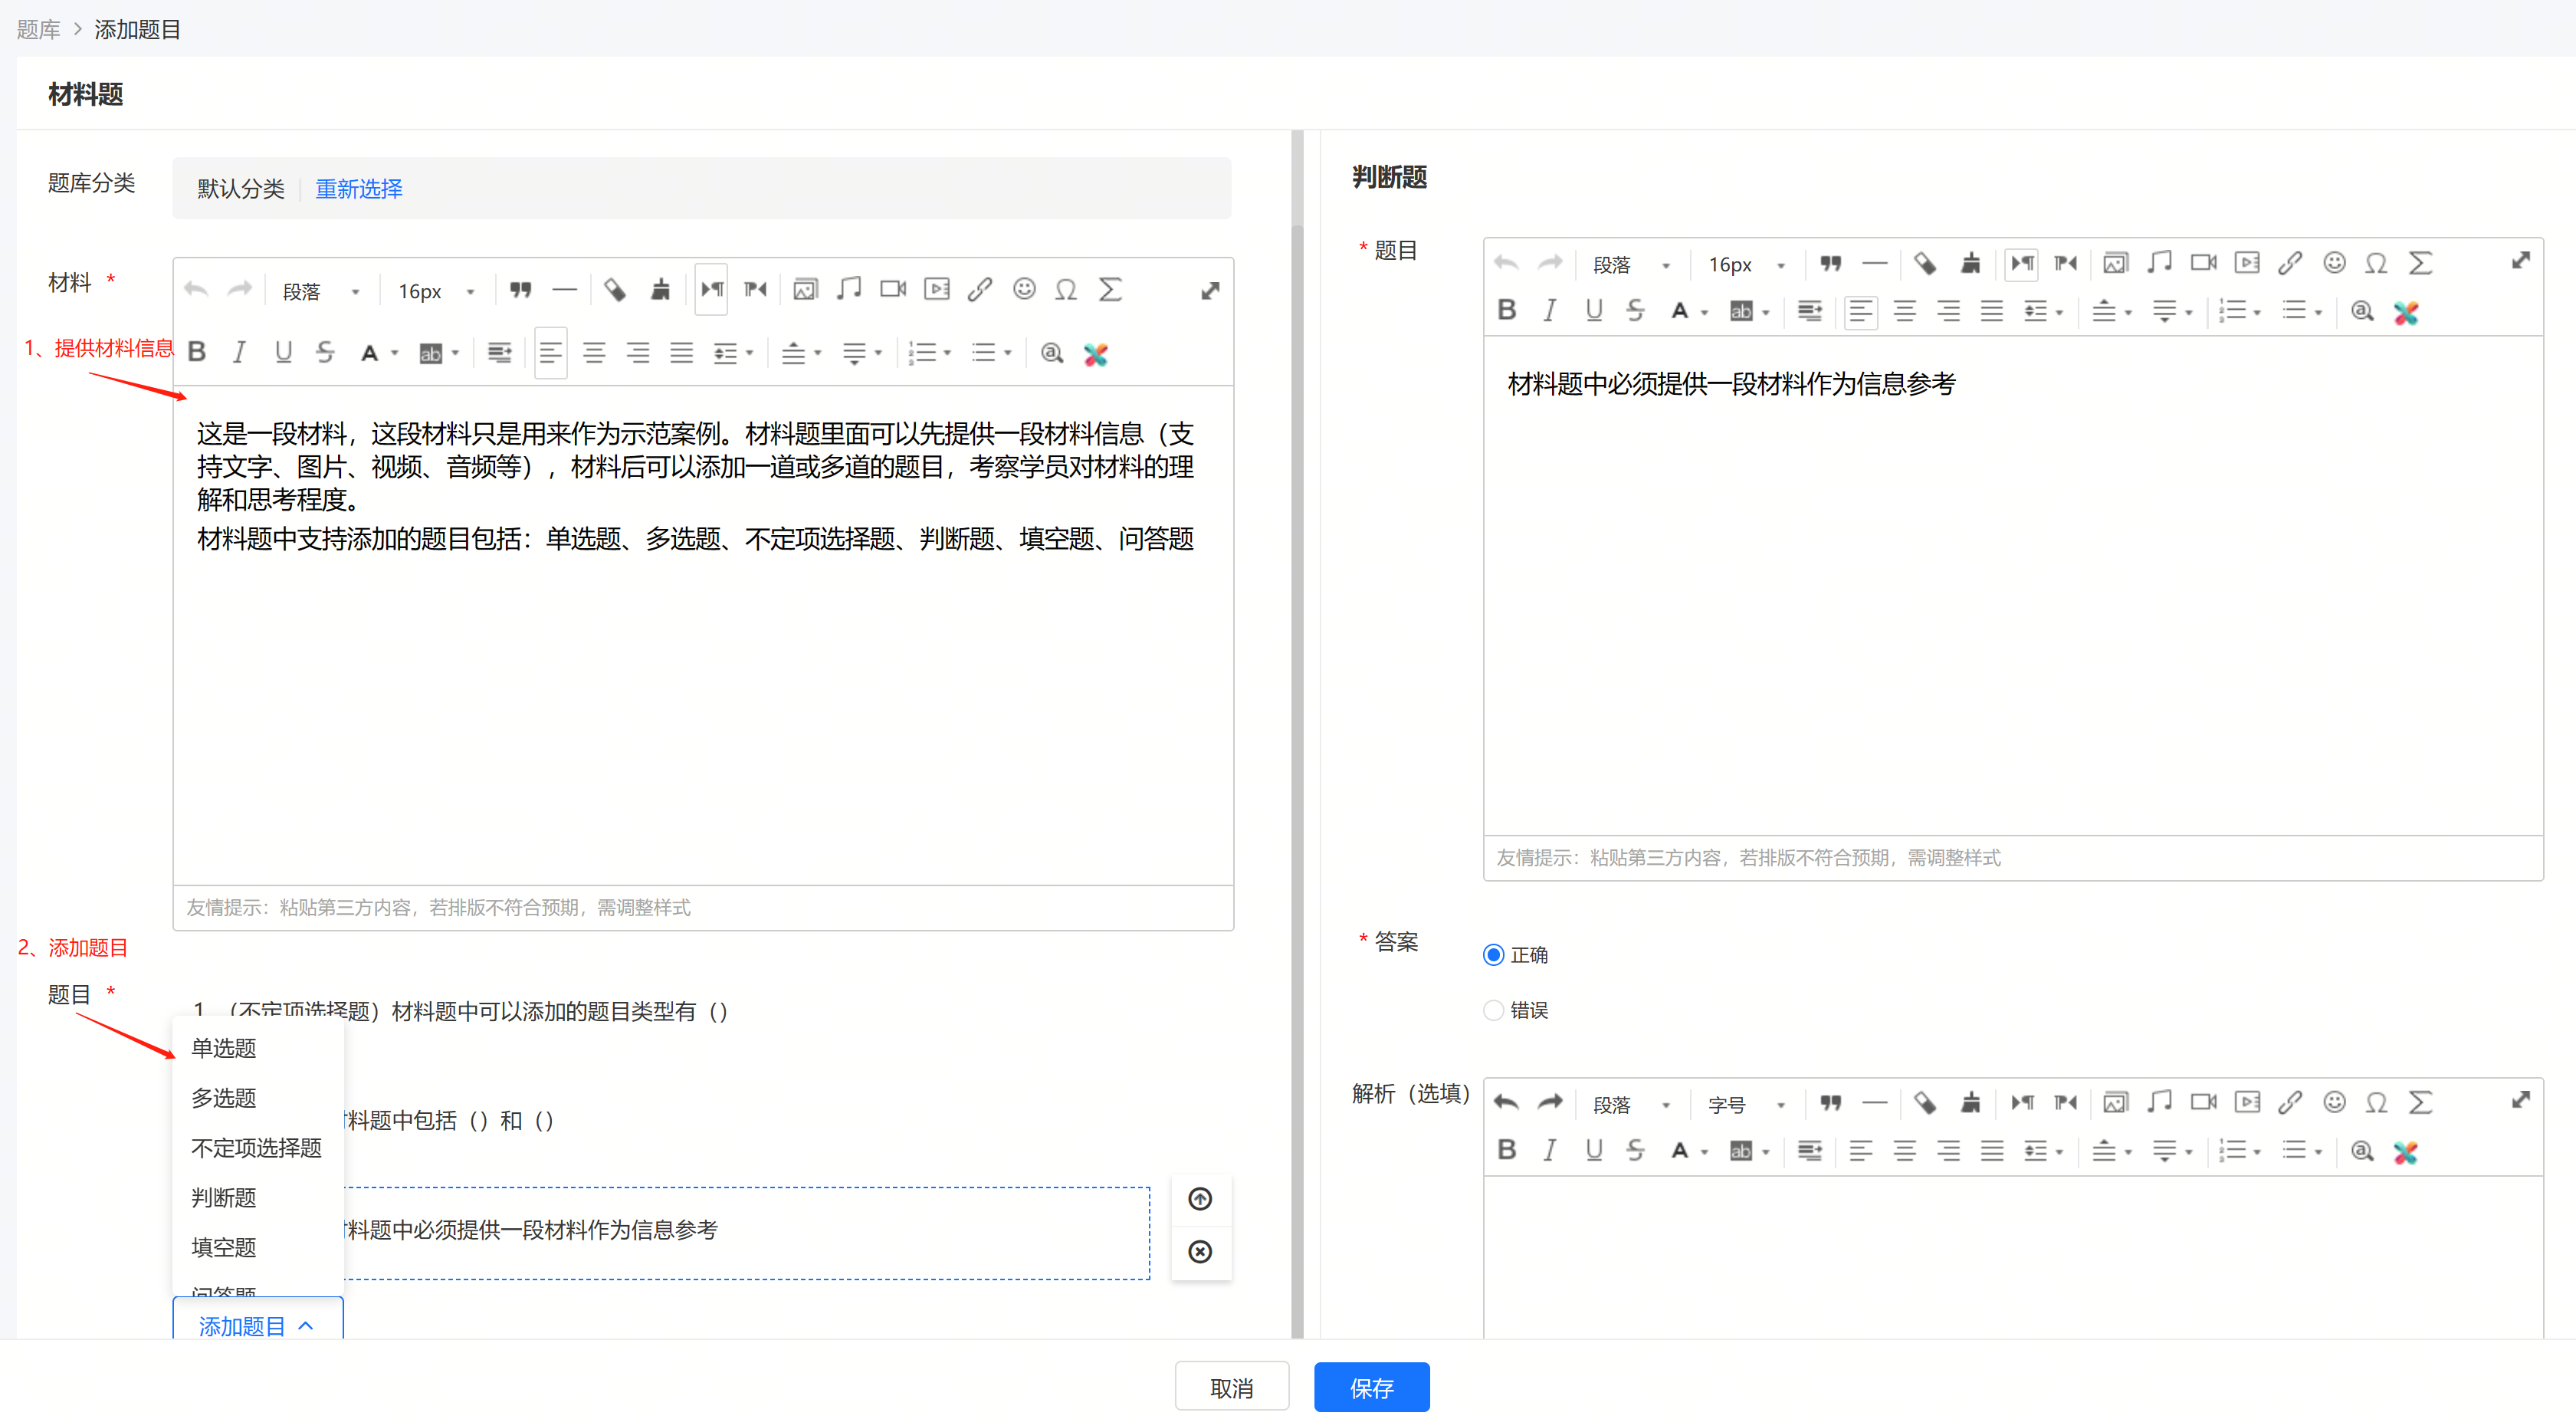Click undo in the 材料 editor

(x=196, y=290)
